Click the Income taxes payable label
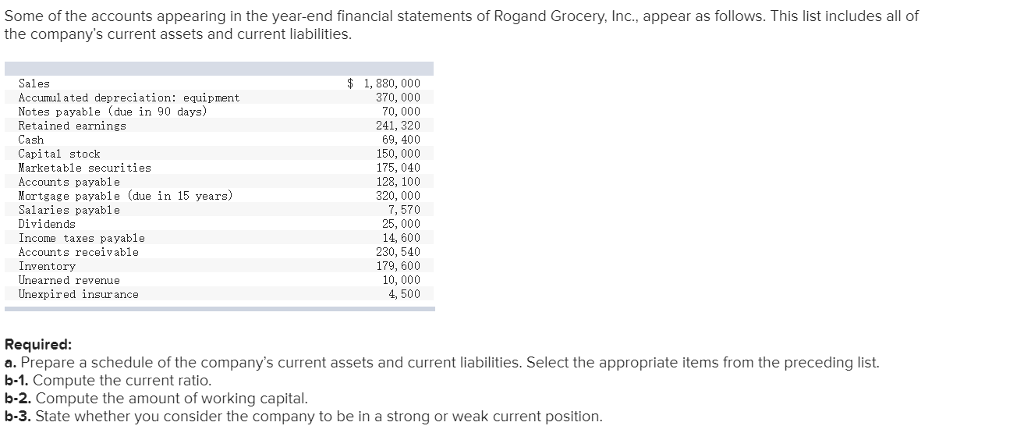 82,238
